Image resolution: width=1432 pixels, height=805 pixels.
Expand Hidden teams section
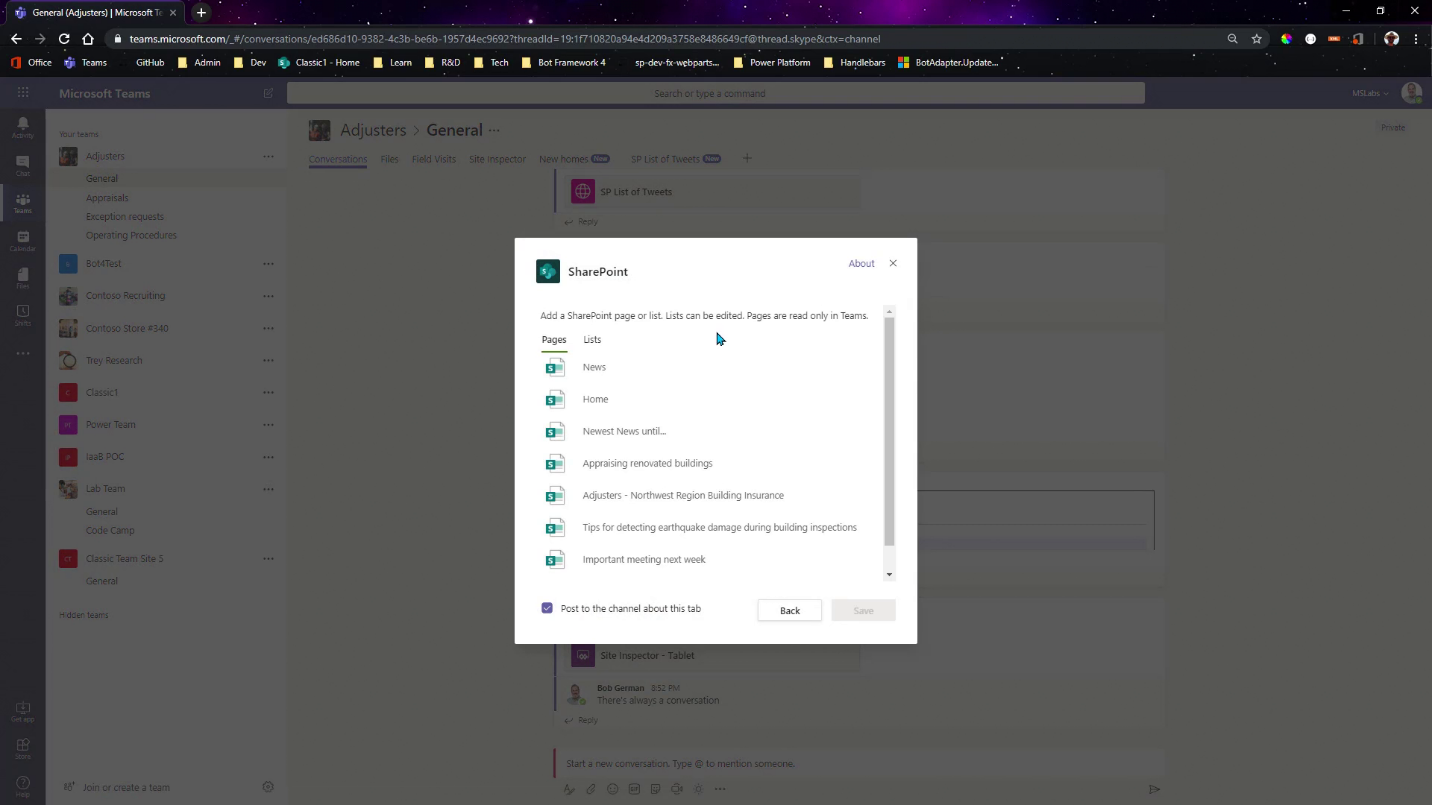84,615
